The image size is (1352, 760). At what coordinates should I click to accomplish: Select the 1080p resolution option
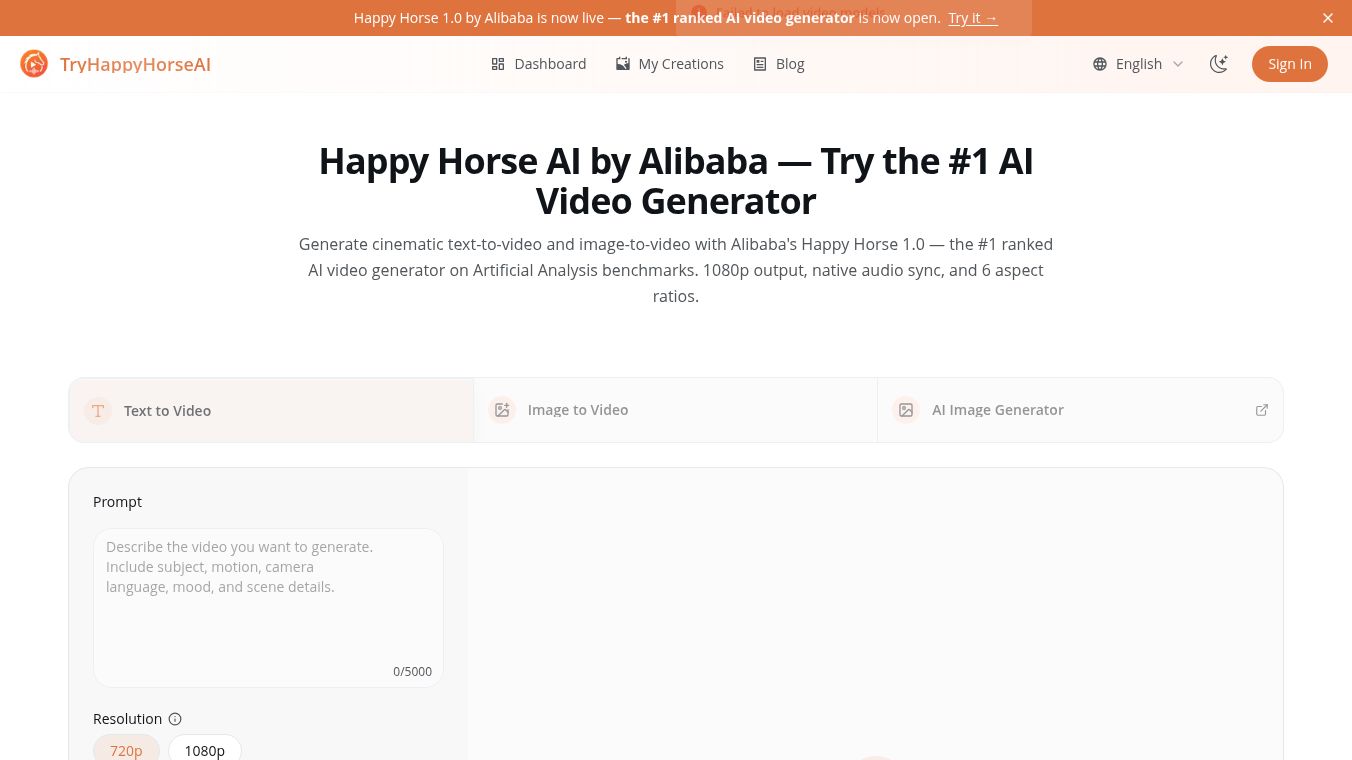[205, 750]
